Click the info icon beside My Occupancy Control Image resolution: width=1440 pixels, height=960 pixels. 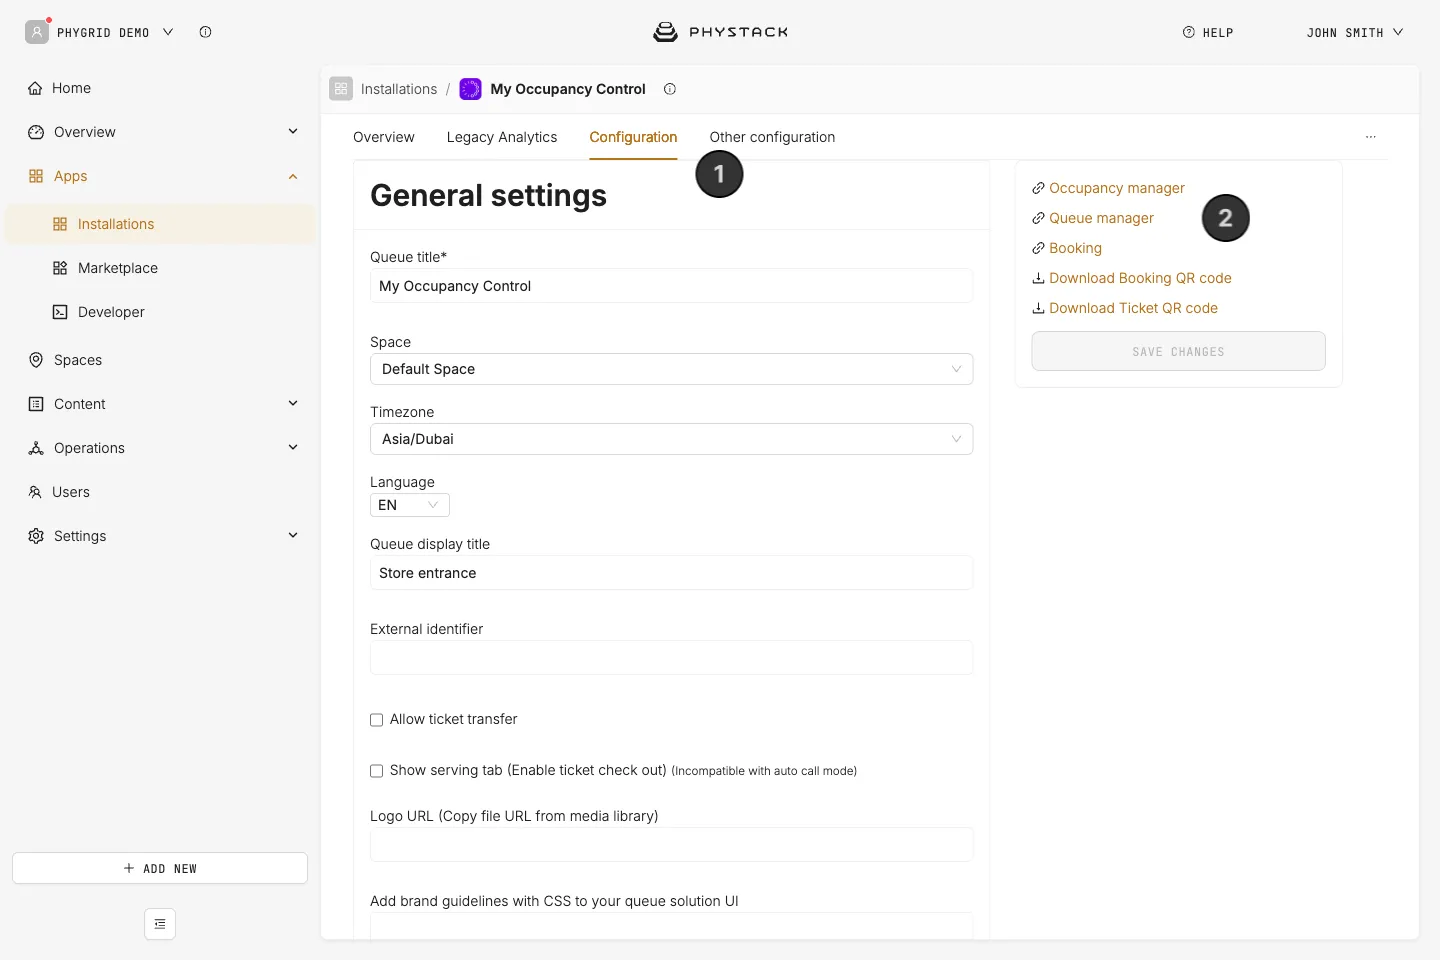coord(670,89)
